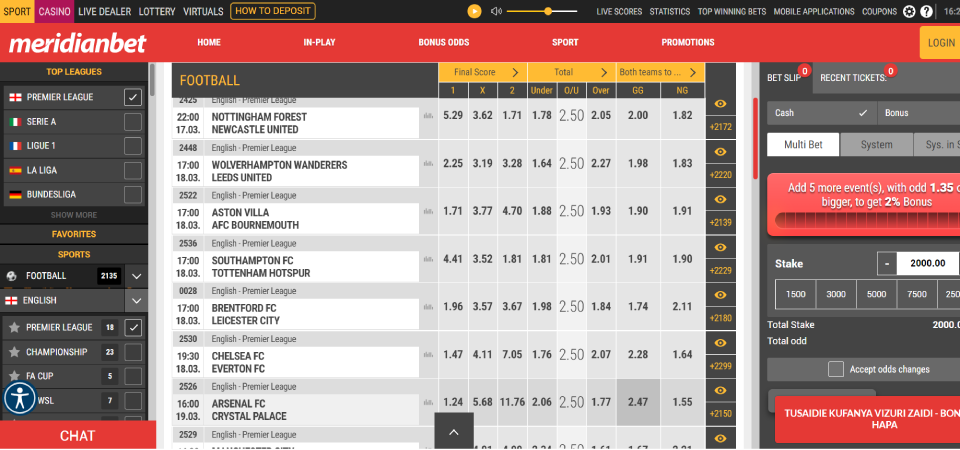The height and width of the screenshot is (450, 960).
Task: Uncheck Premier League in Top Leagues
Action: [x=133, y=97]
